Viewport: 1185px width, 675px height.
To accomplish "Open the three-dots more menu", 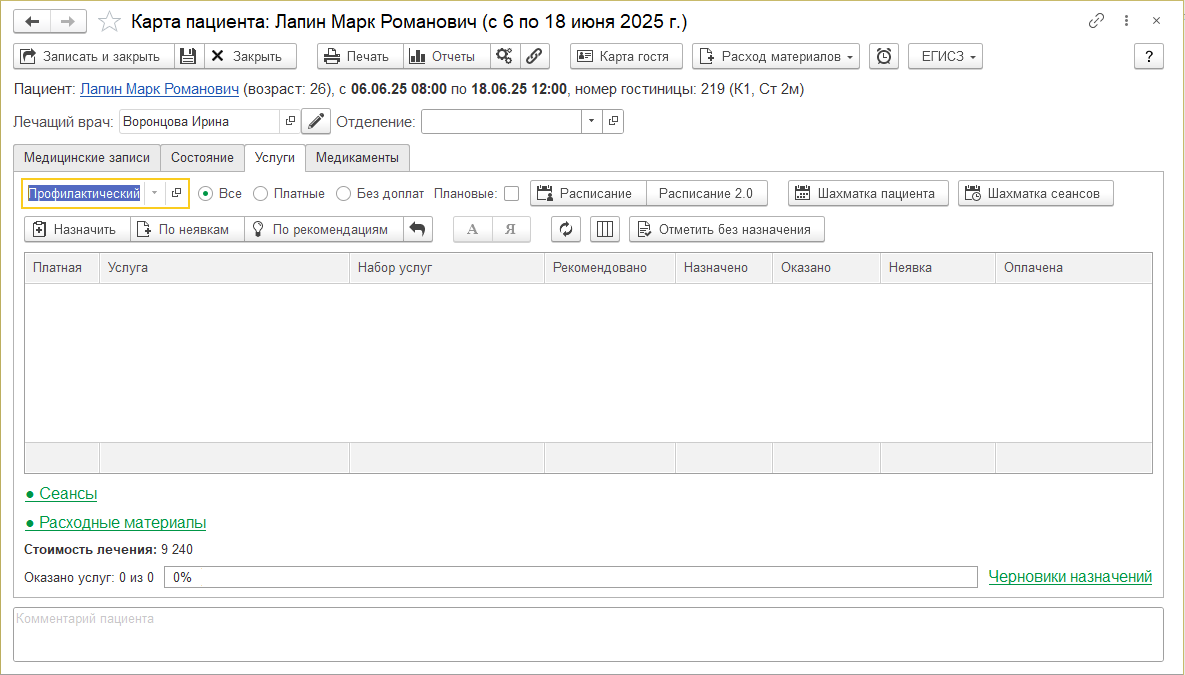I will point(1127,21).
